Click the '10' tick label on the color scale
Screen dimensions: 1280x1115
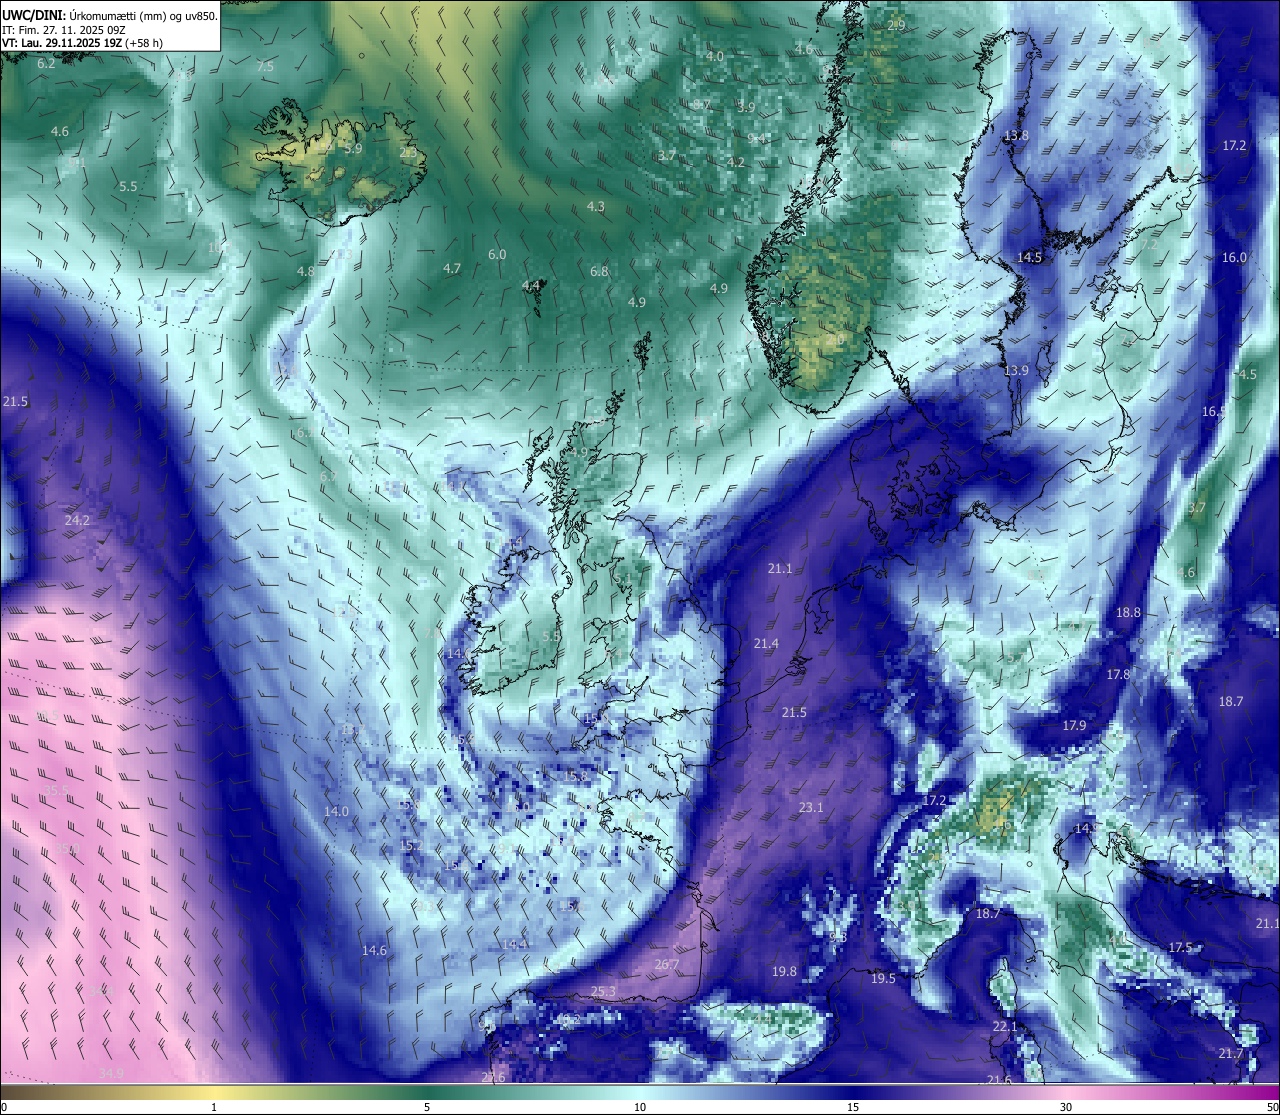pyautogui.click(x=640, y=1107)
